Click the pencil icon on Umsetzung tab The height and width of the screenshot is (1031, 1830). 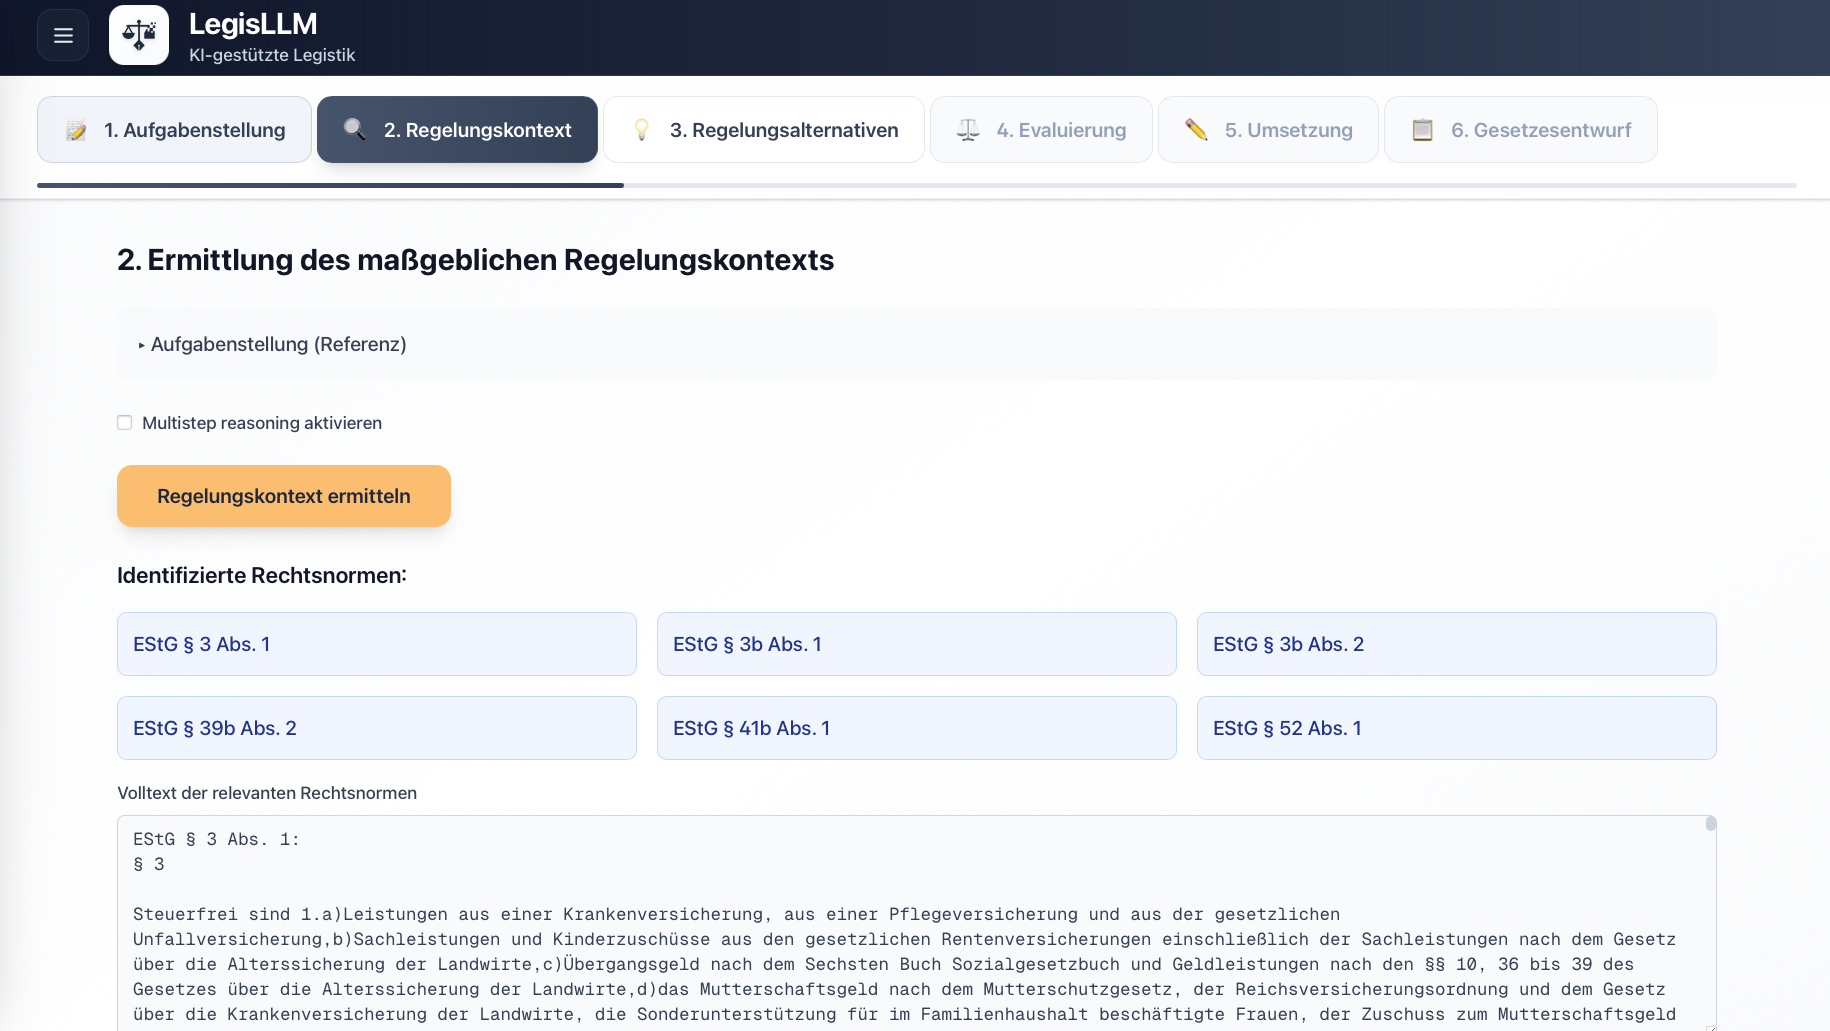coord(1195,129)
